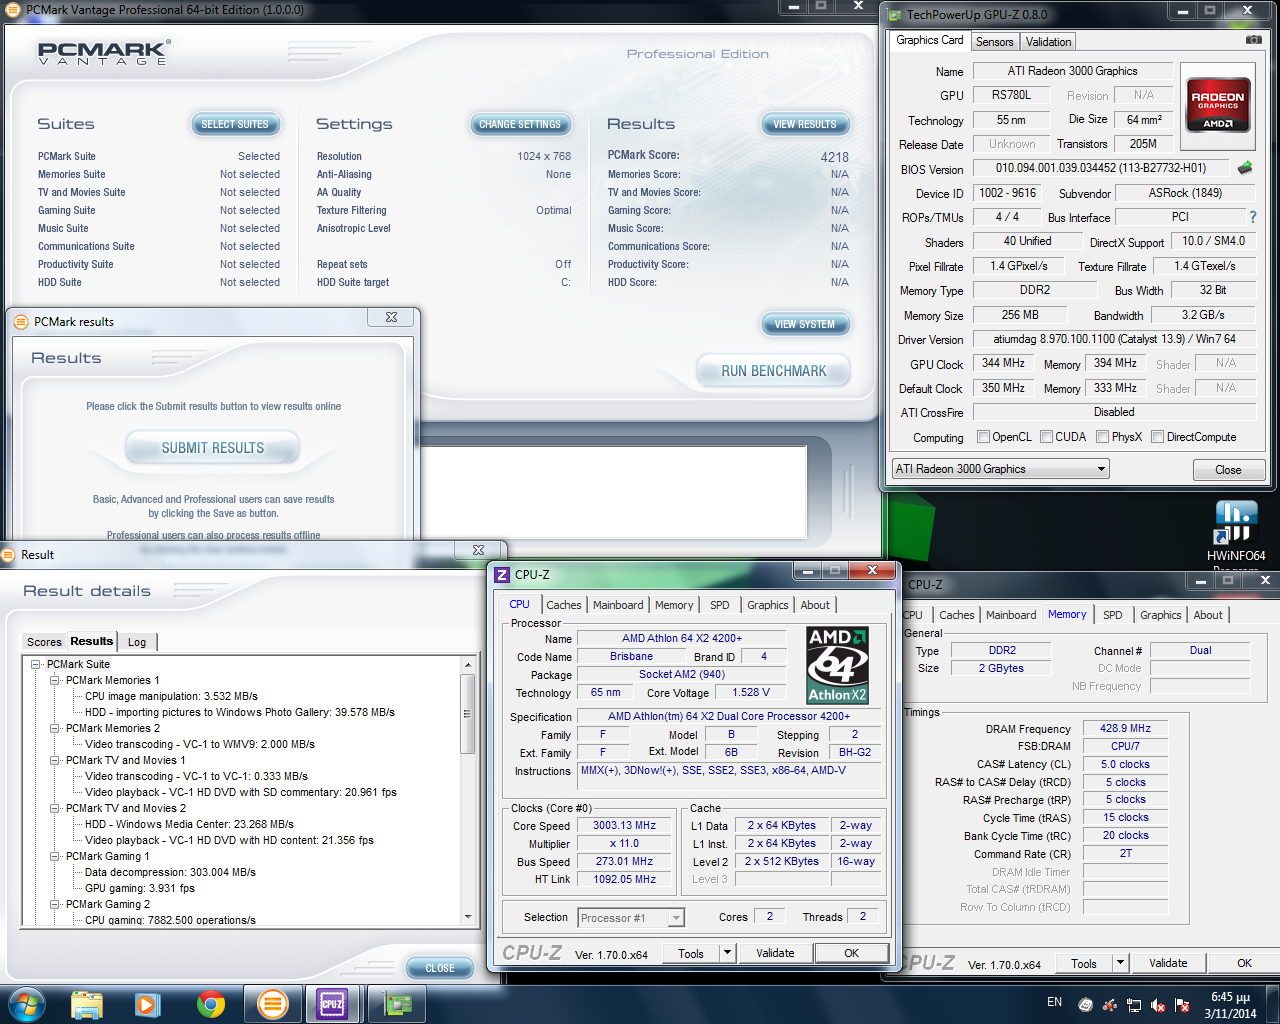Collapse the PCMark TV and Movies 1 node
The width and height of the screenshot is (1280, 1024).
pos(55,760)
